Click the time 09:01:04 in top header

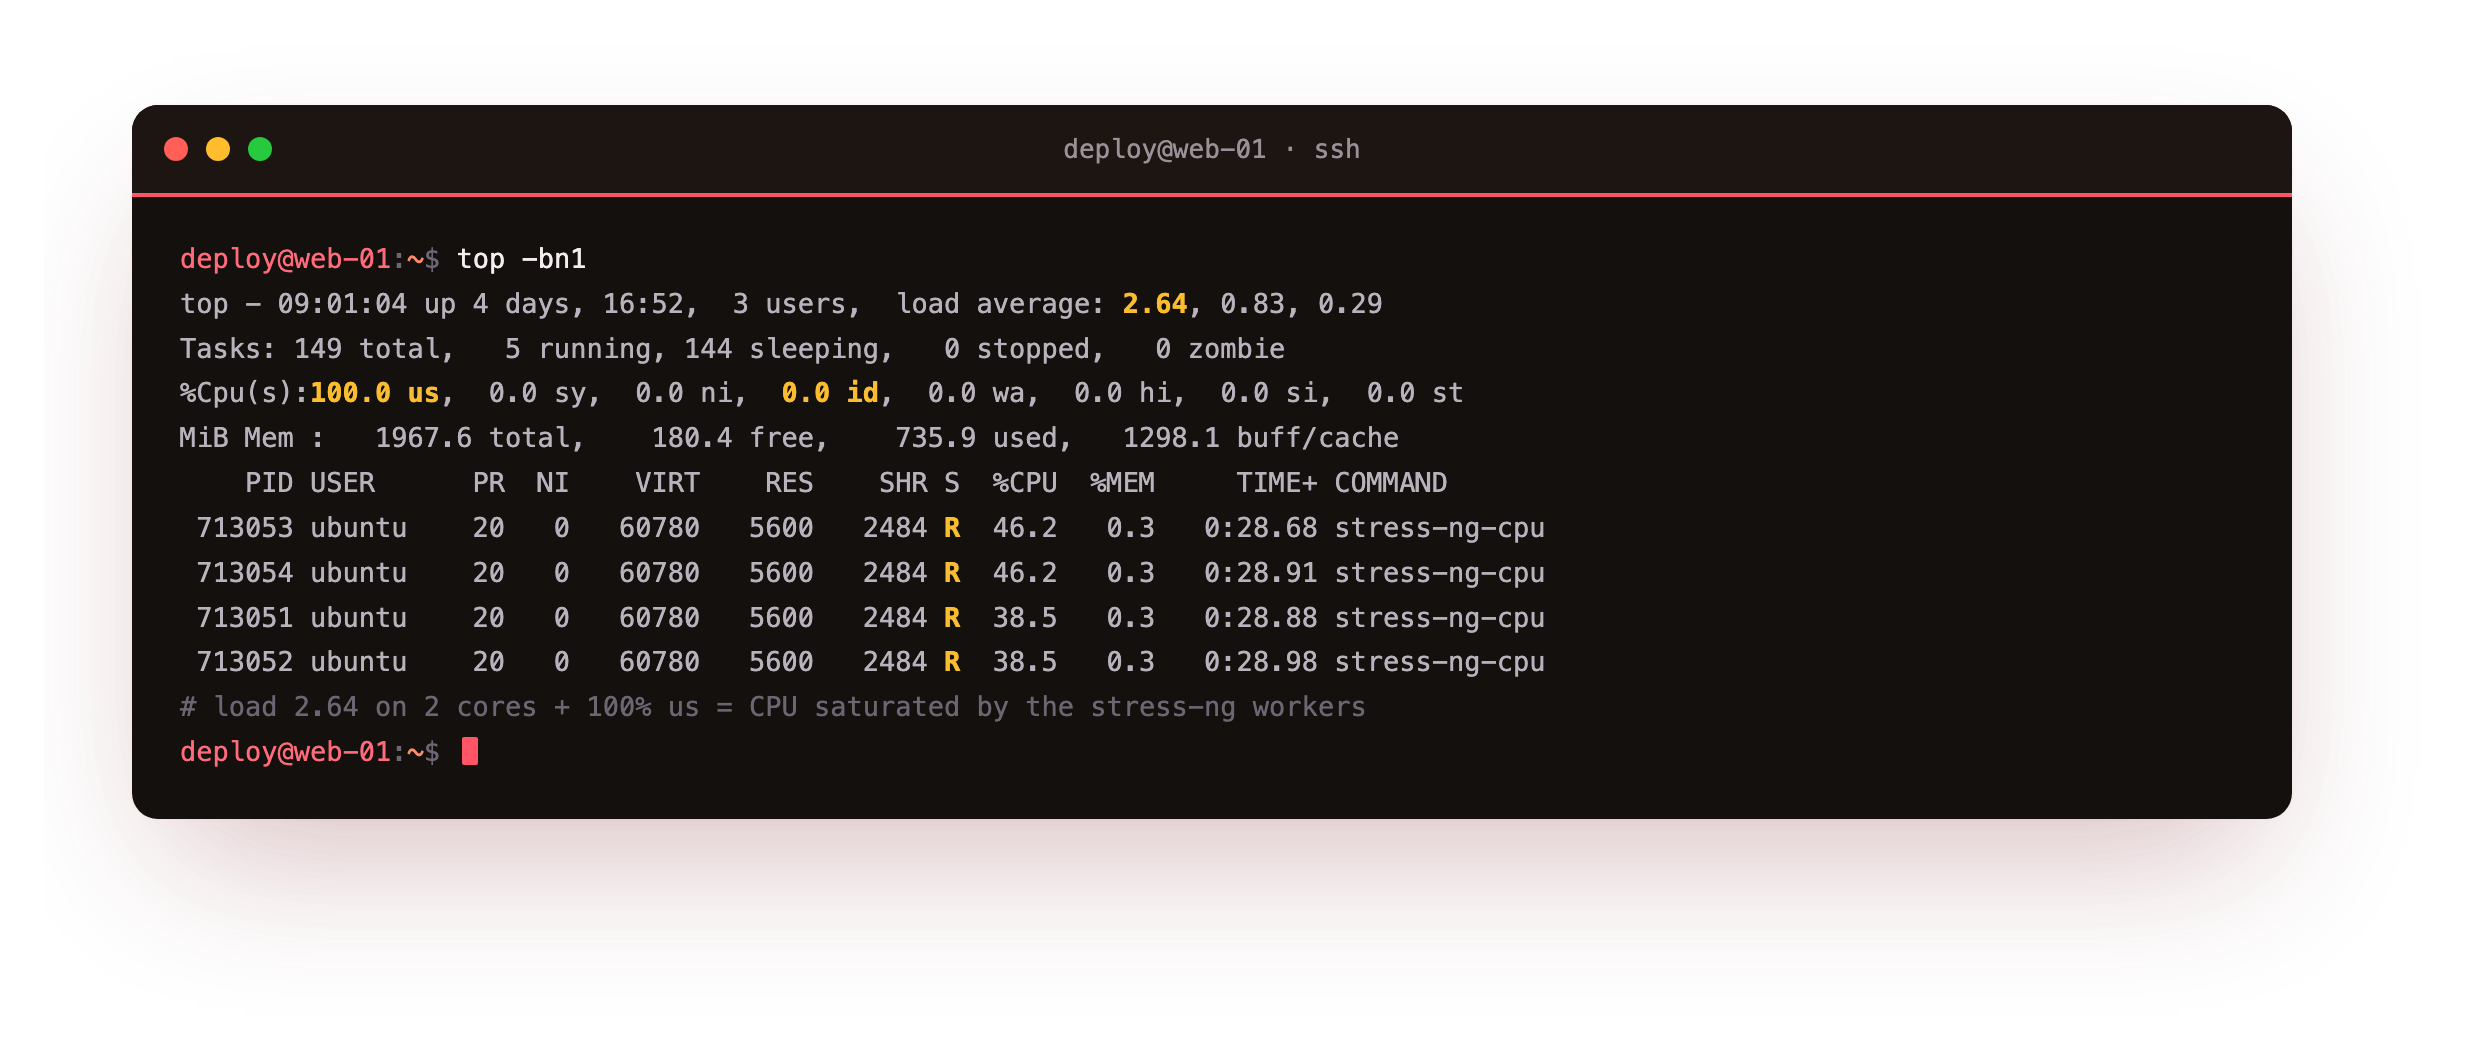click(342, 304)
